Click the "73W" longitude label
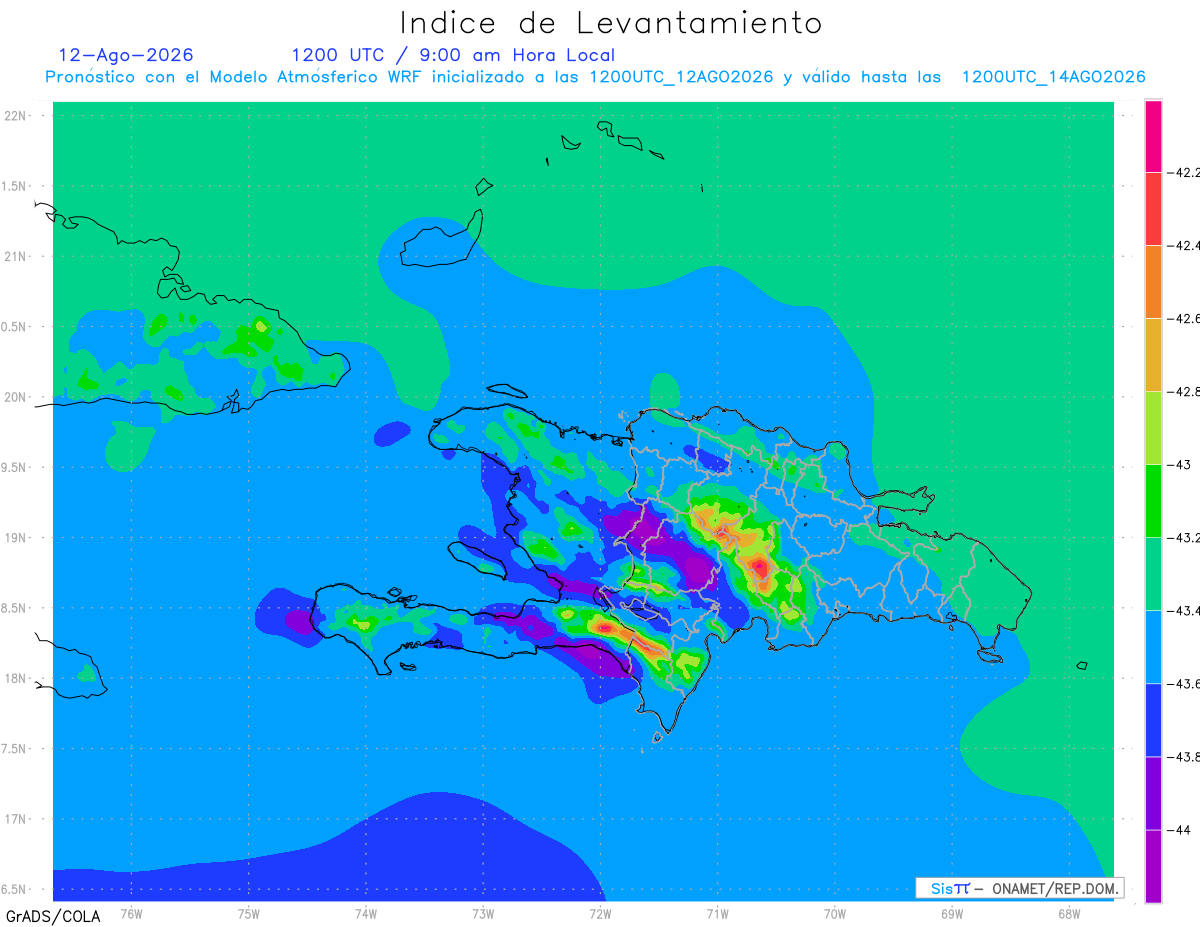Screen dimensions: 1200x927 click(483, 913)
